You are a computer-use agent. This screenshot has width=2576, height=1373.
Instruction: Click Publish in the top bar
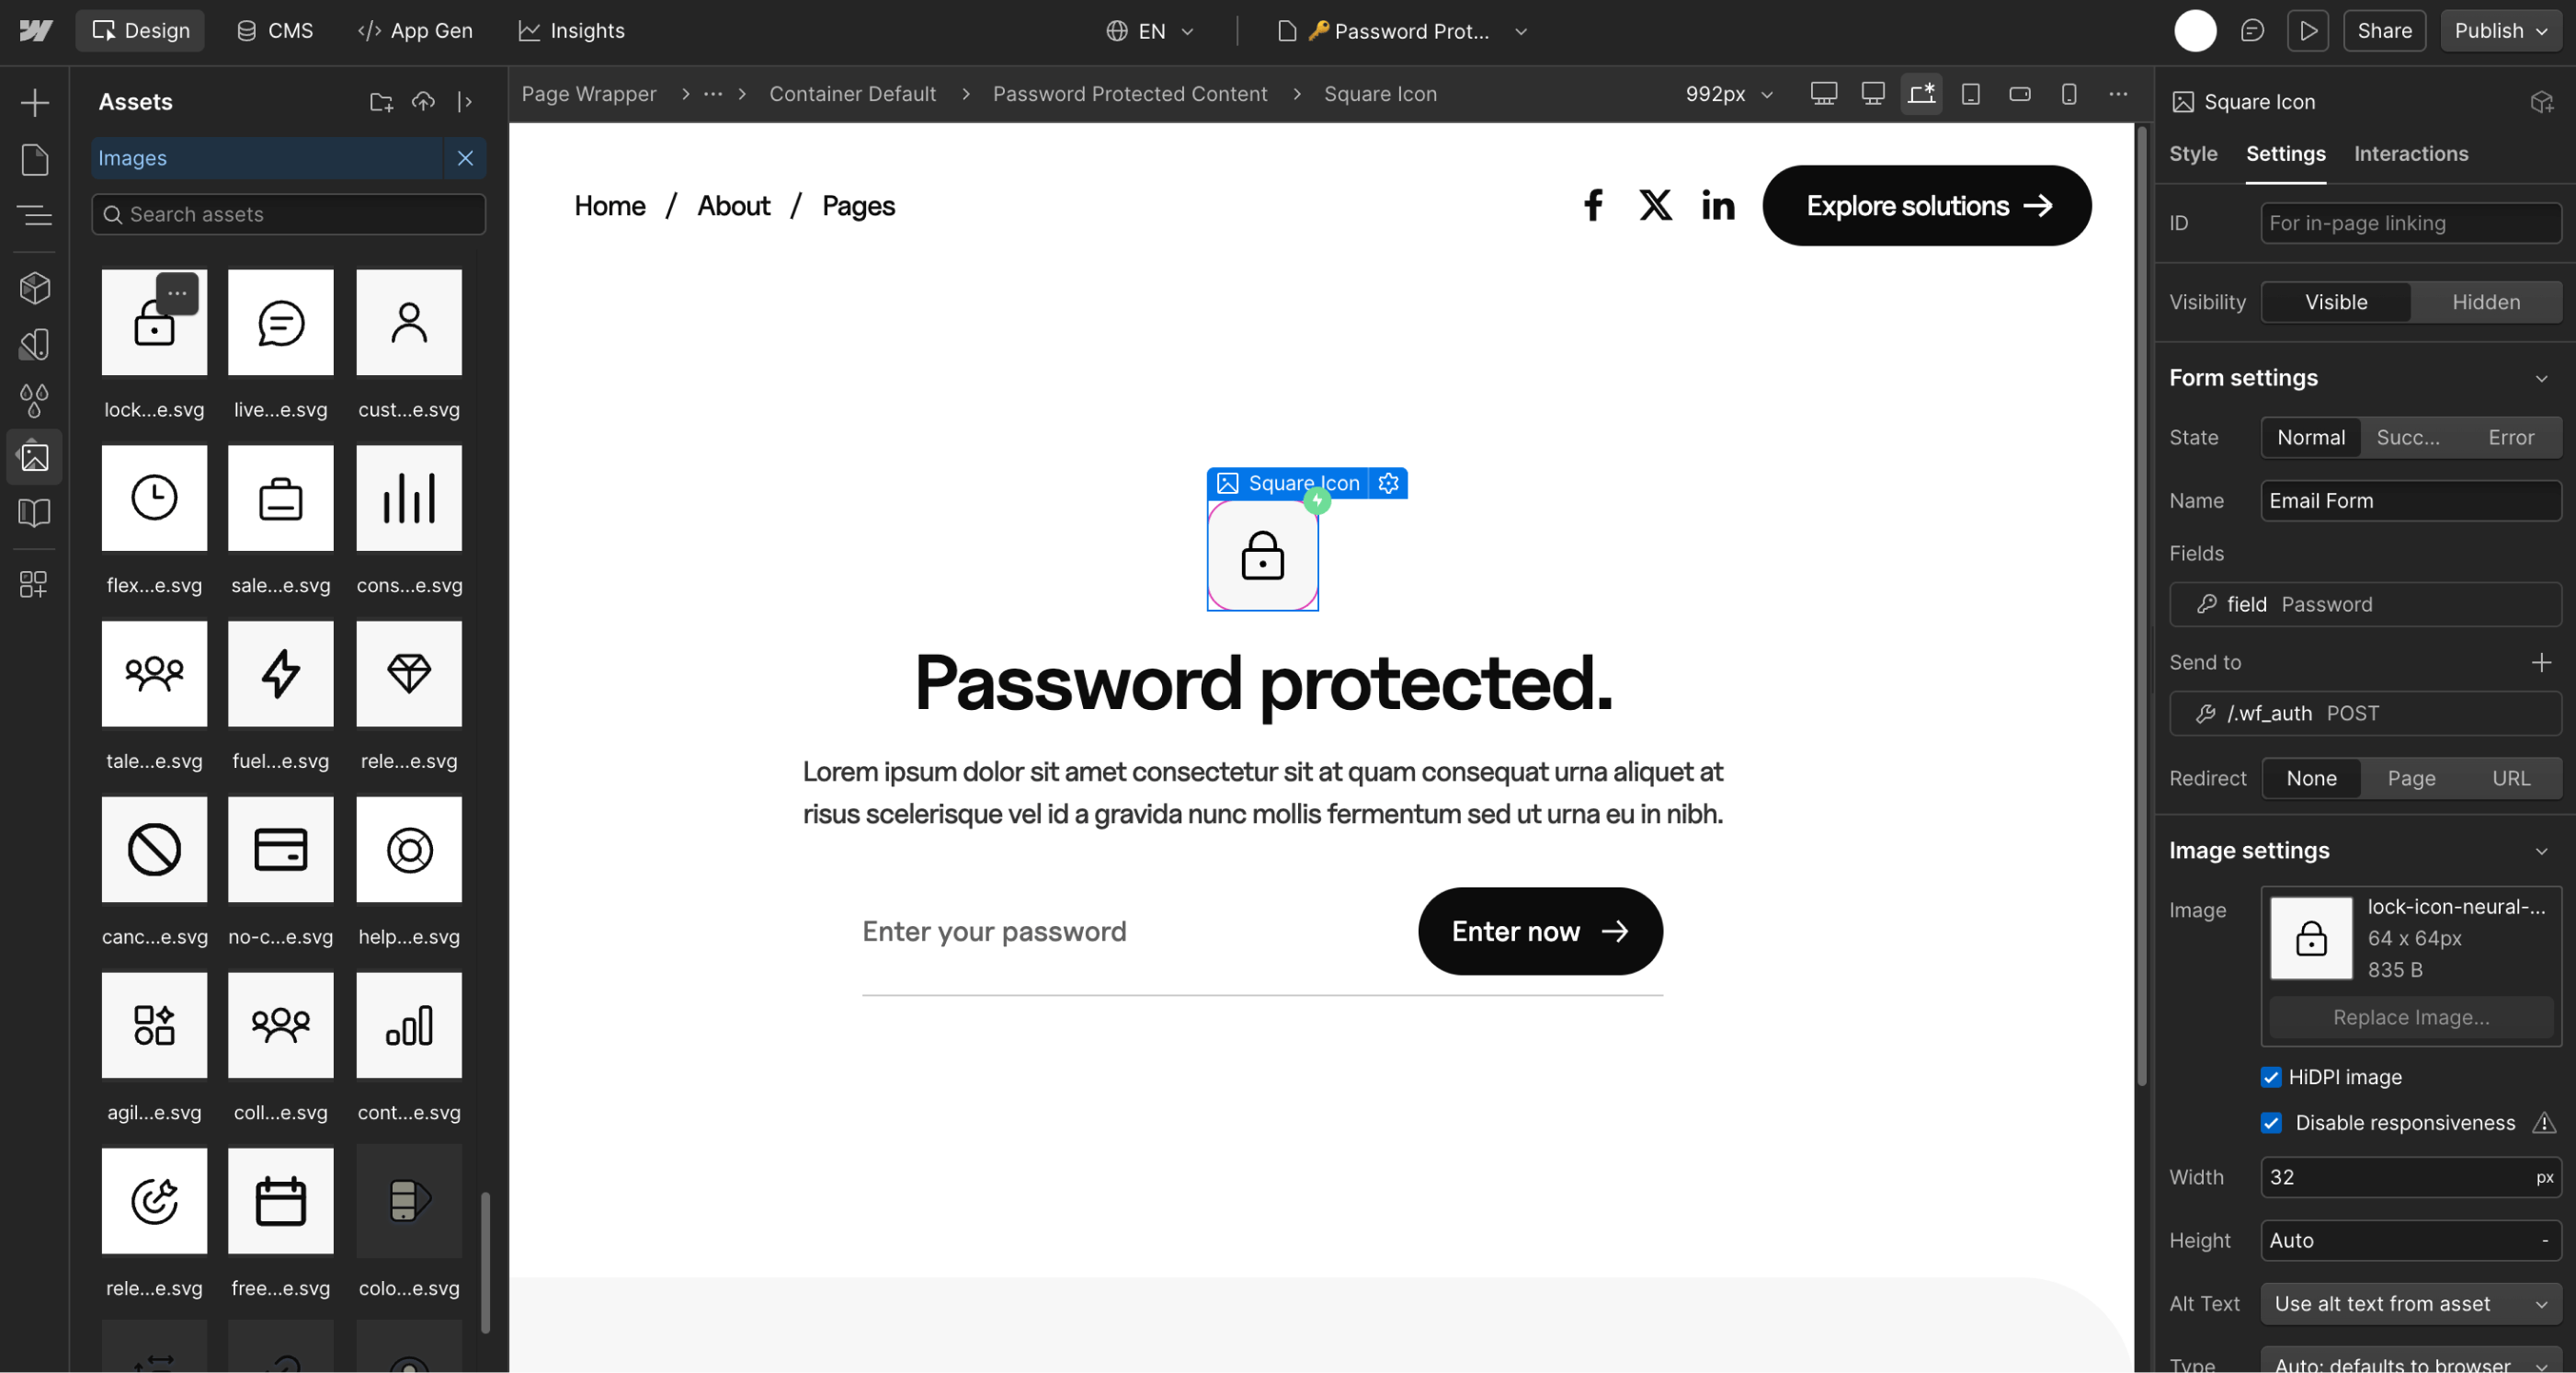click(2494, 30)
